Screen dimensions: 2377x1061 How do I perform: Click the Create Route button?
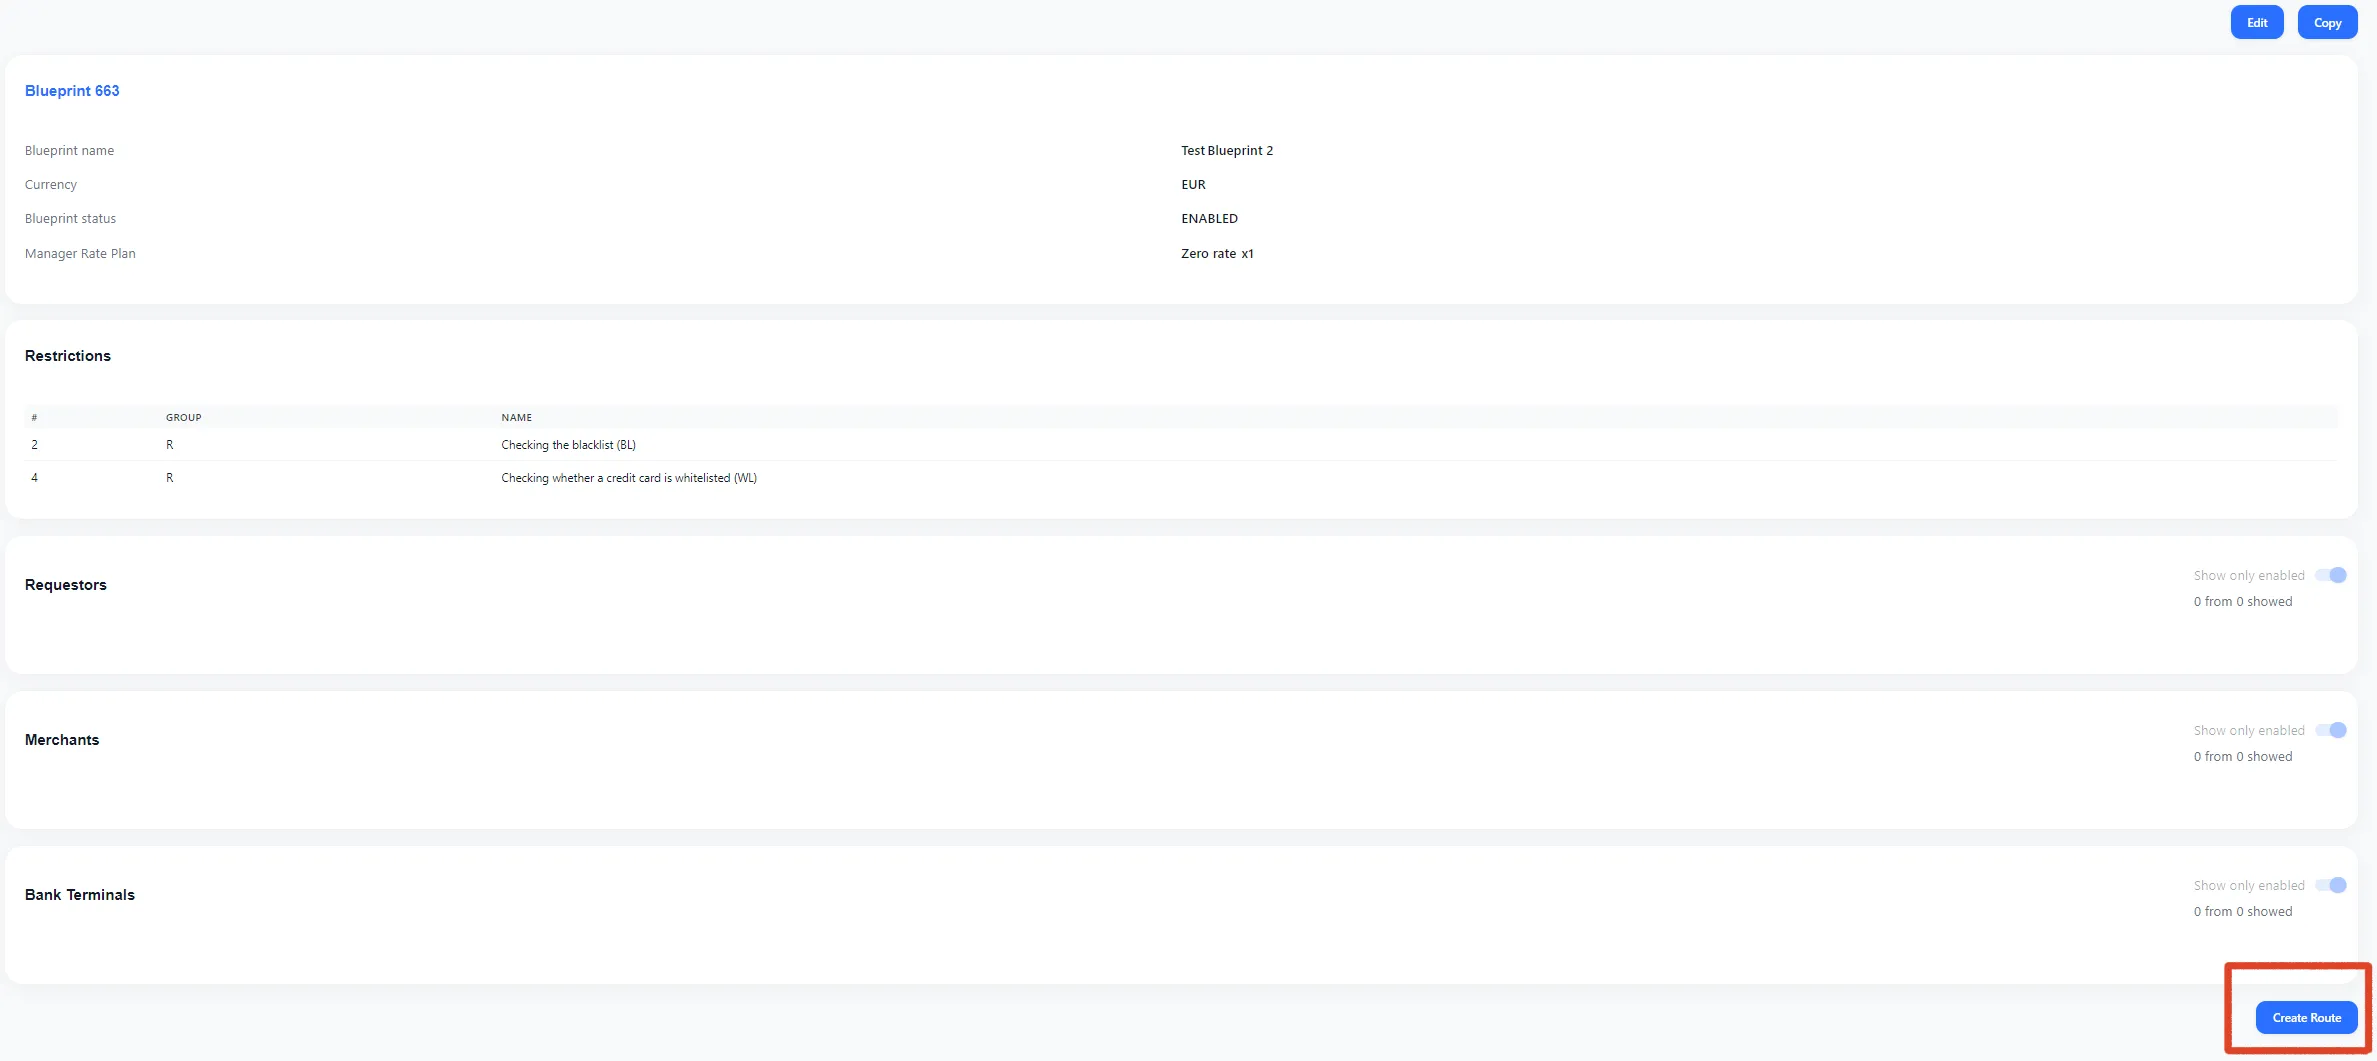click(x=2306, y=1017)
